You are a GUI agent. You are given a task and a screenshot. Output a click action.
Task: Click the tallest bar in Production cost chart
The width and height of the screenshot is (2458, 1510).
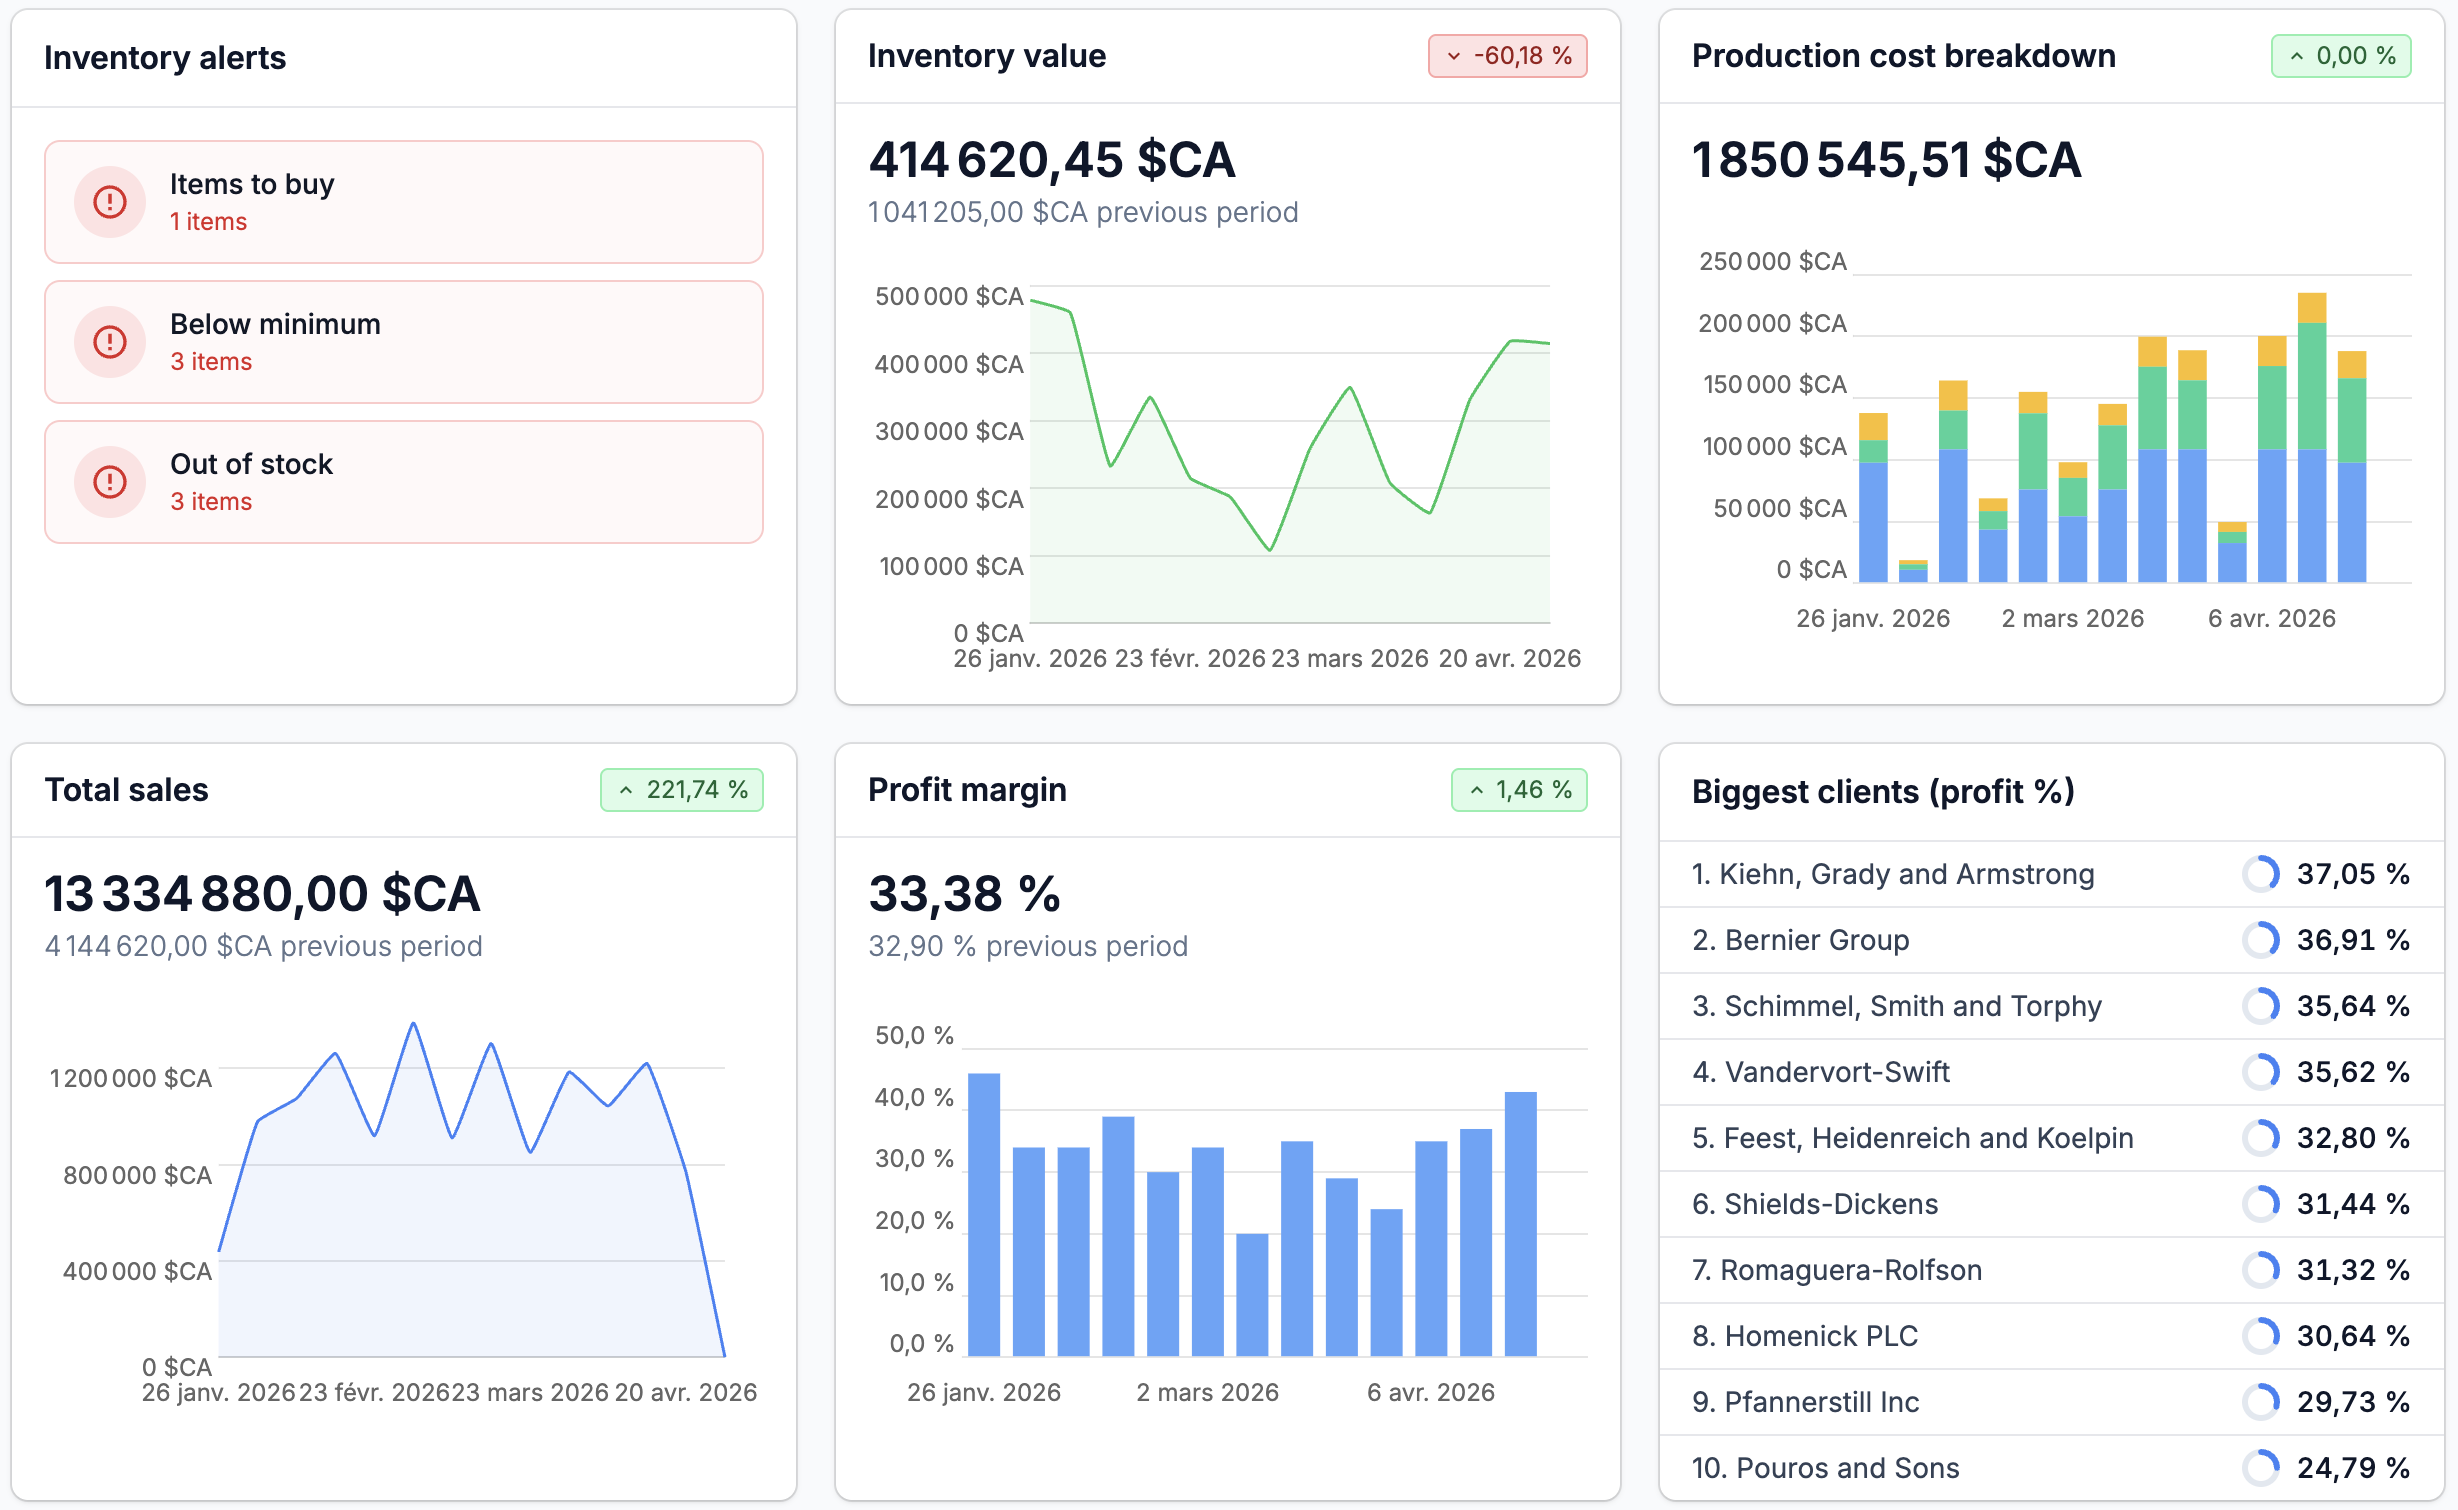tap(2311, 437)
